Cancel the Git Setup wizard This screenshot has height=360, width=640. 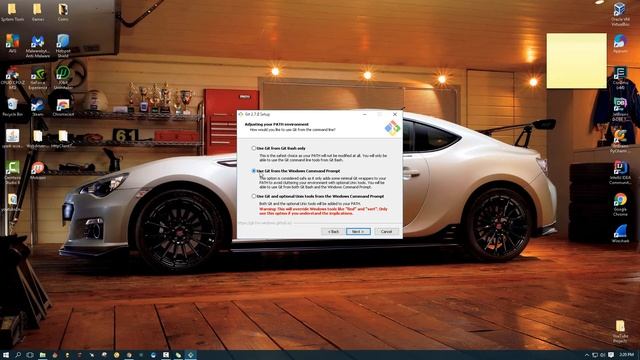tap(386, 231)
